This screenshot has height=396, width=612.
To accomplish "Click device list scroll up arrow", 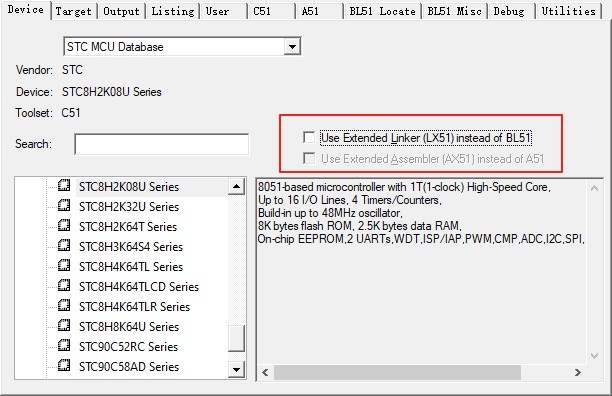I will point(236,186).
